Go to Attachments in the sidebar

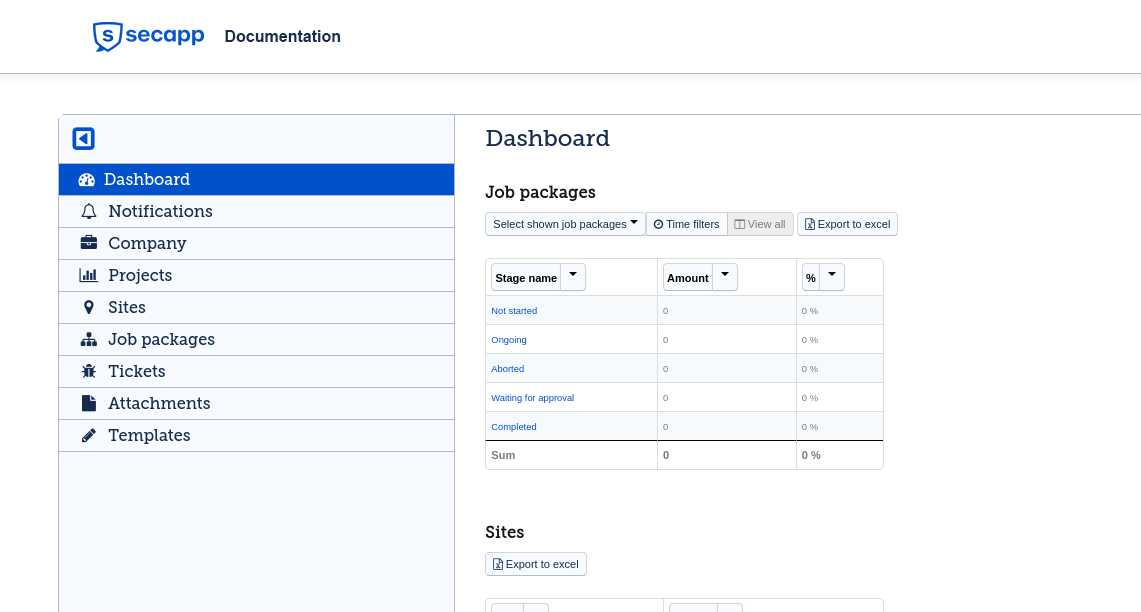[256, 404]
